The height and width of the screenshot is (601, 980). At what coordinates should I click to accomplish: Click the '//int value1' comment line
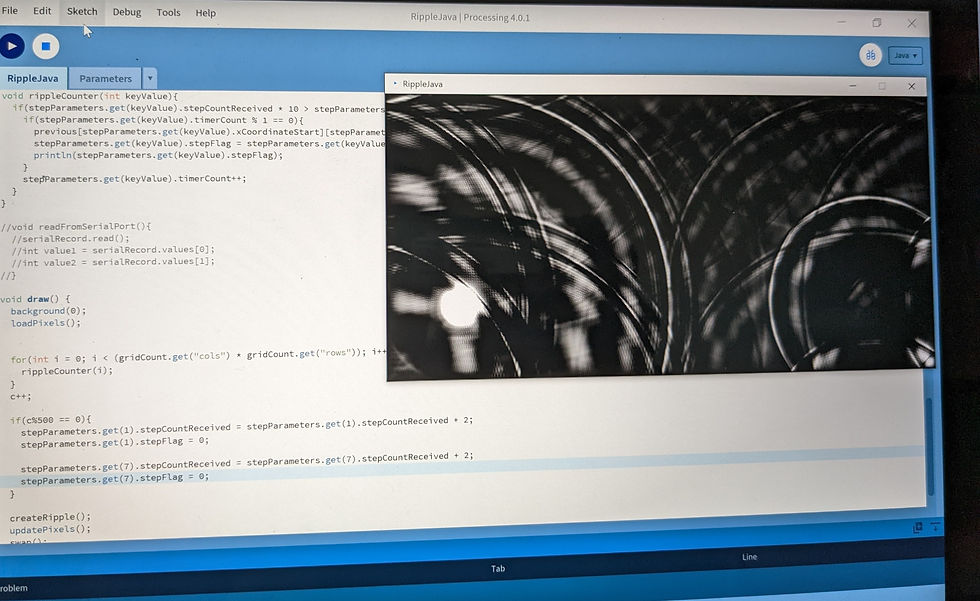pyautogui.click(x=113, y=250)
